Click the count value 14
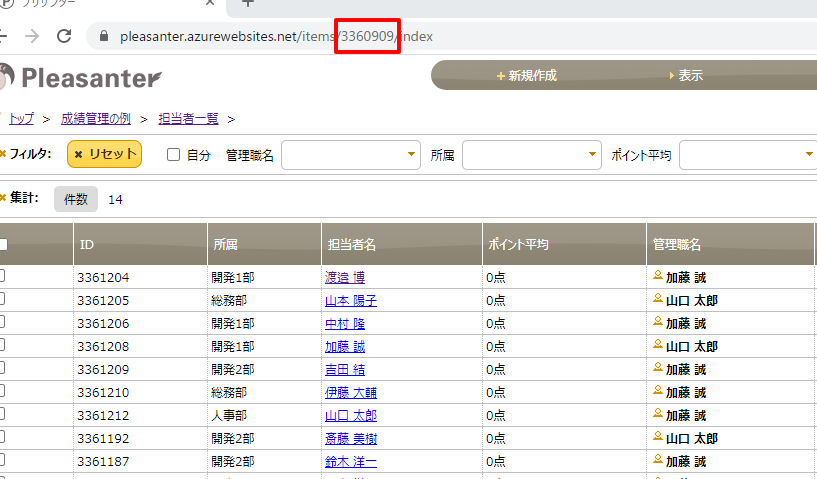Image resolution: width=817 pixels, height=479 pixels. [115, 200]
